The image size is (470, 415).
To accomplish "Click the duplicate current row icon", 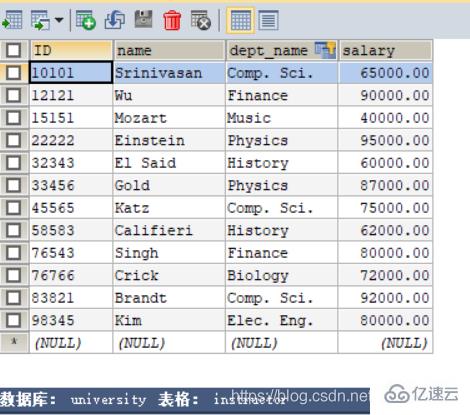I will [x=115, y=20].
